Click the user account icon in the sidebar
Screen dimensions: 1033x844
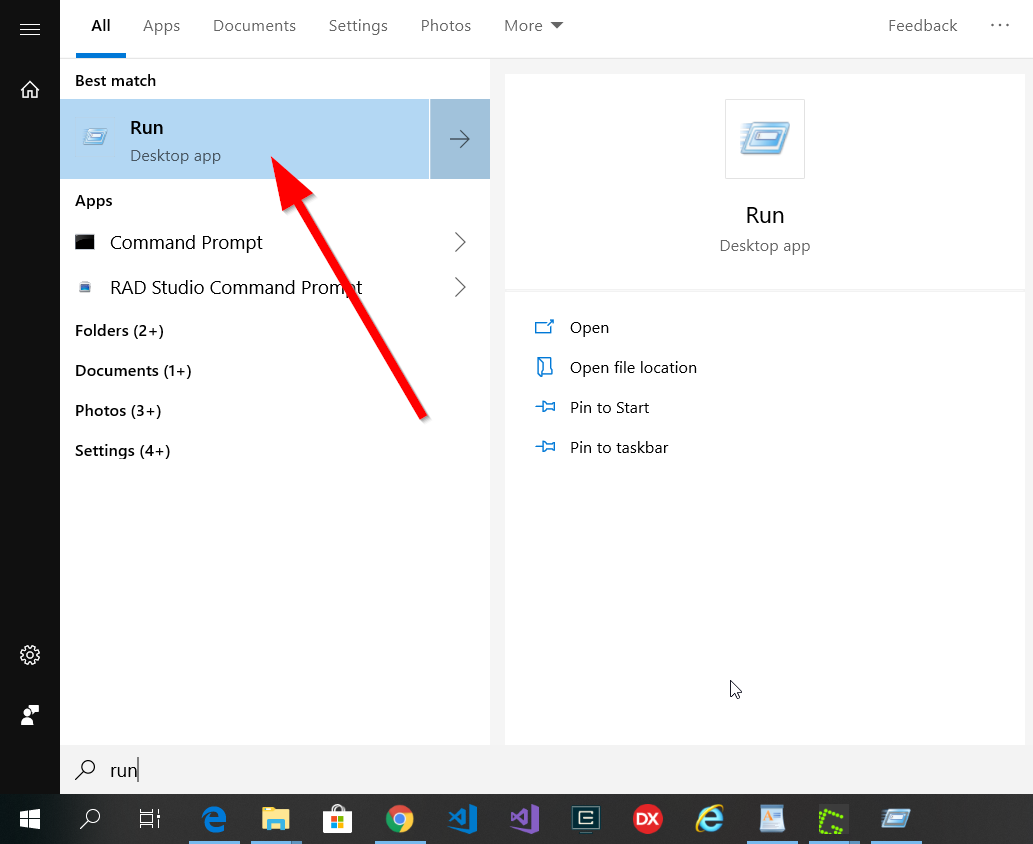pyautogui.click(x=30, y=715)
